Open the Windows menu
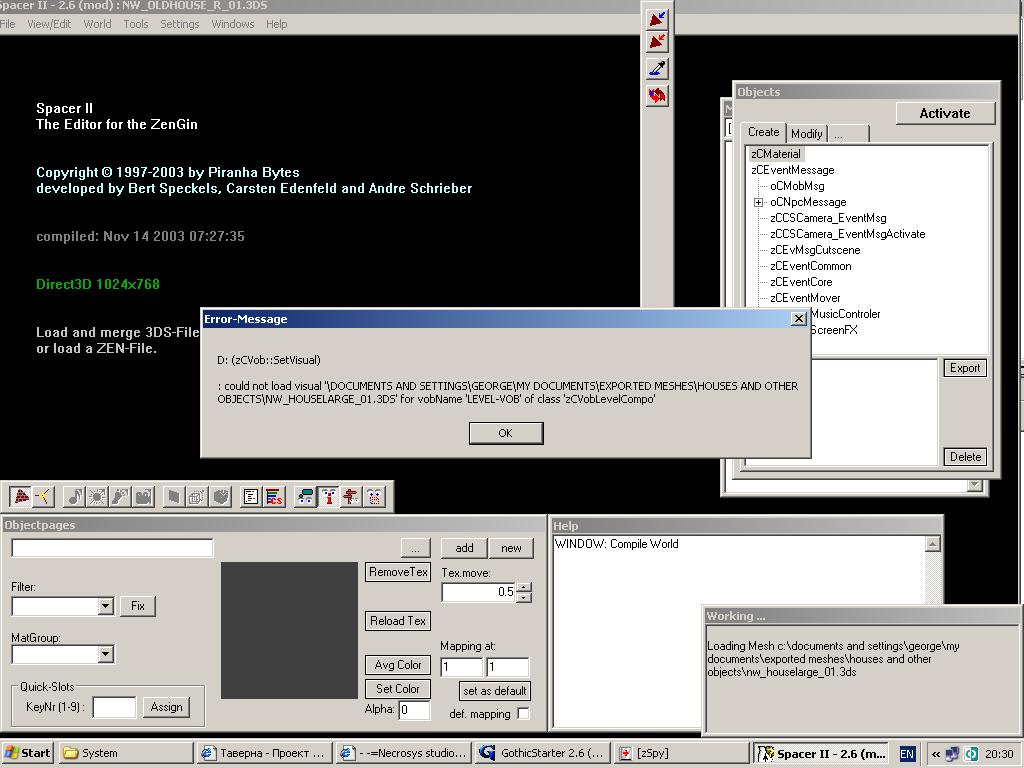This screenshot has height=768, width=1024. (232, 24)
